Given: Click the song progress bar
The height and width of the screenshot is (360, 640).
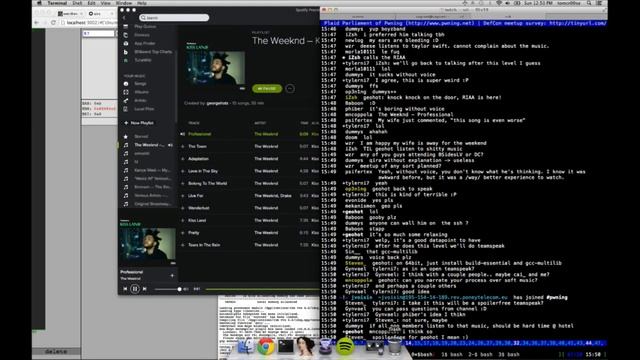Looking at the screenshot, I should click(x=262, y=289).
